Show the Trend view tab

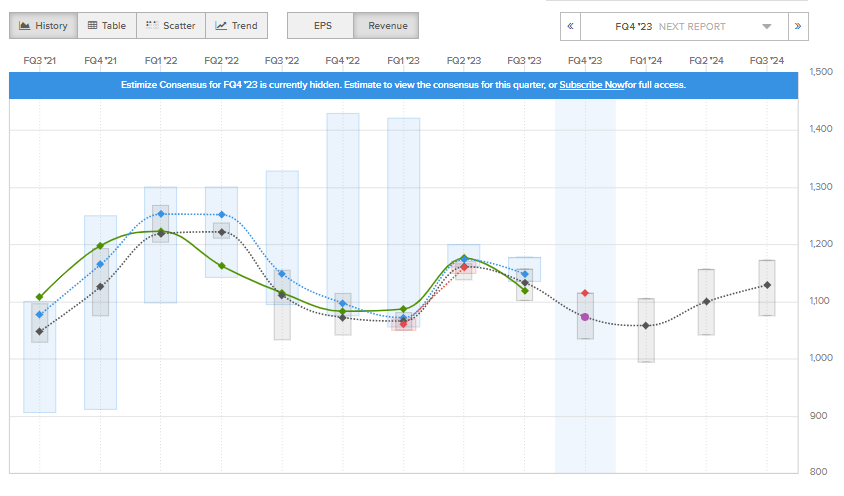pos(237,26)
